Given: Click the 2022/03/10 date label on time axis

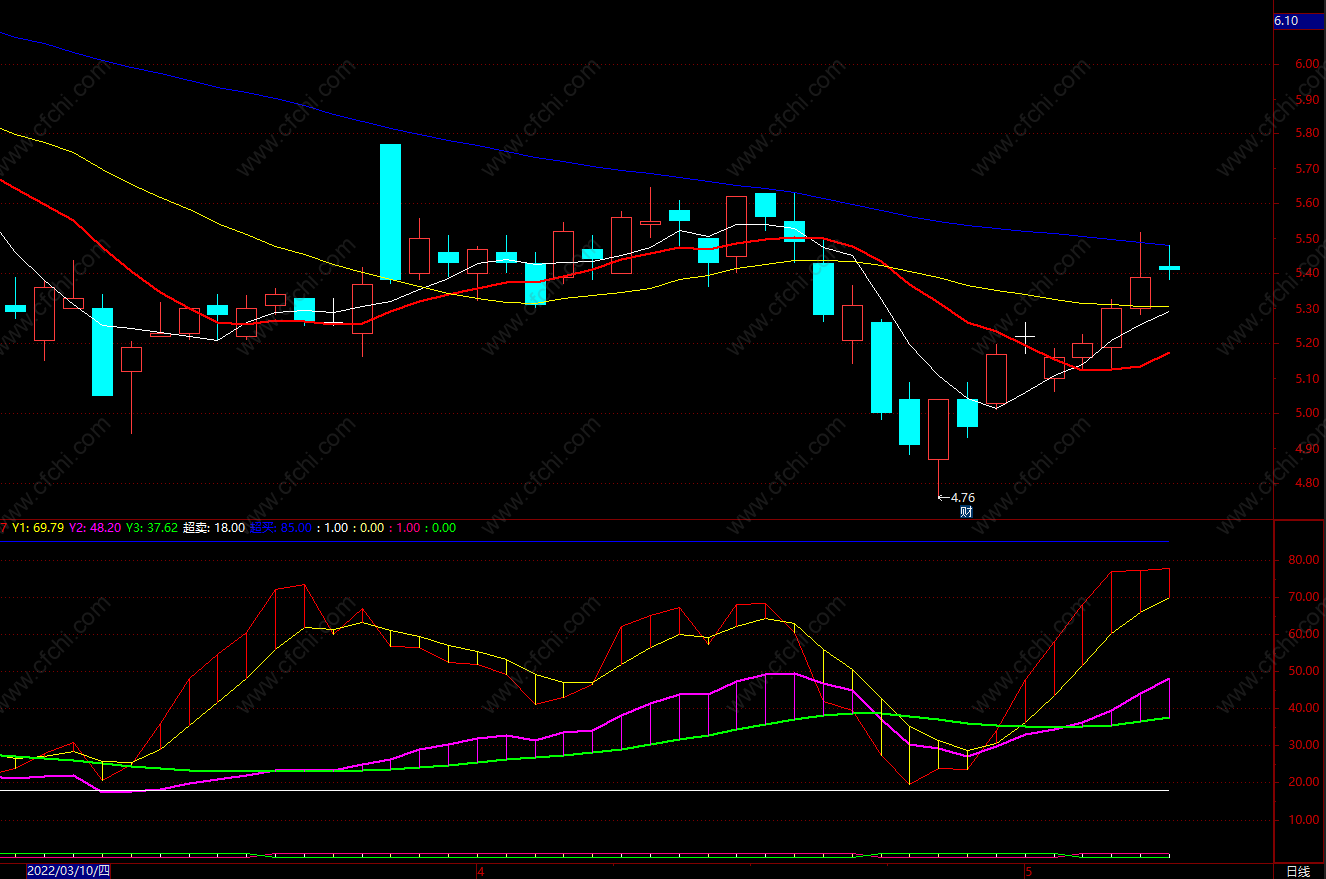Looking at the screenshot, I should 68,871.
